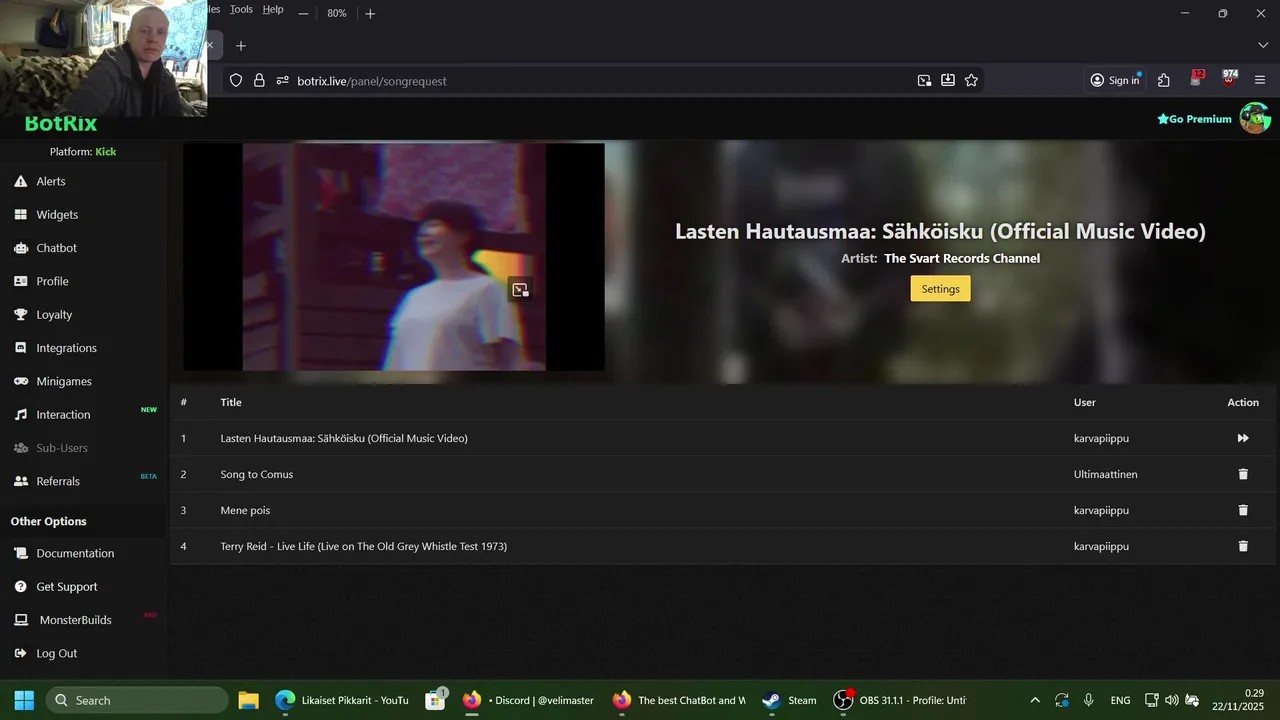This screenshot has height=720, width=1280.
Task: Click the site padlock security icon
Action: click(259, 81)
